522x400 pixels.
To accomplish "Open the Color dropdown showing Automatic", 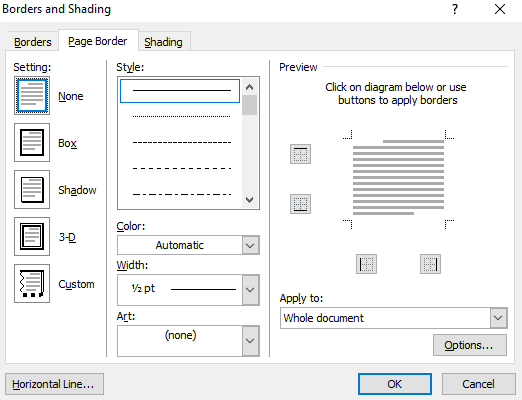I will pos(188,245).
